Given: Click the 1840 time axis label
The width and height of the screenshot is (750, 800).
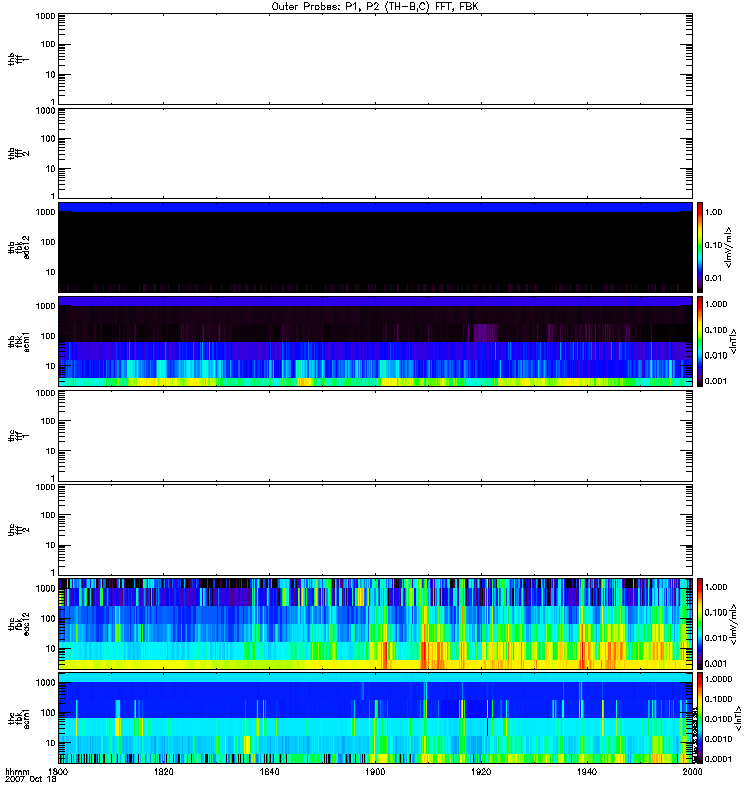Looking at the screenshot, I should click(x=270, y=773).
